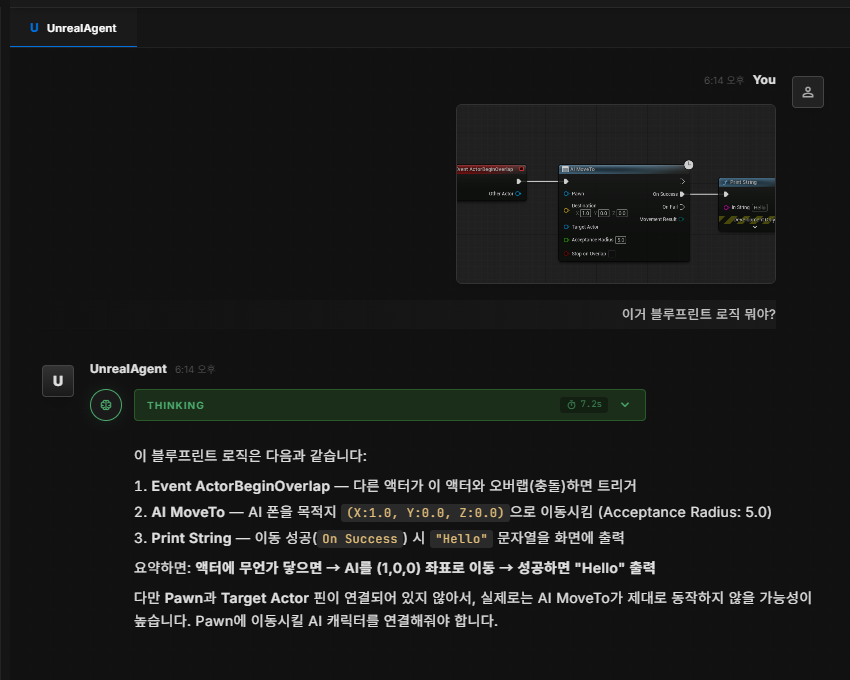Image resolution: width=850 pixels, height=680 pixels.
Task: Click the UnrealAgent avatar next to the reply
Action: [57, 380]
